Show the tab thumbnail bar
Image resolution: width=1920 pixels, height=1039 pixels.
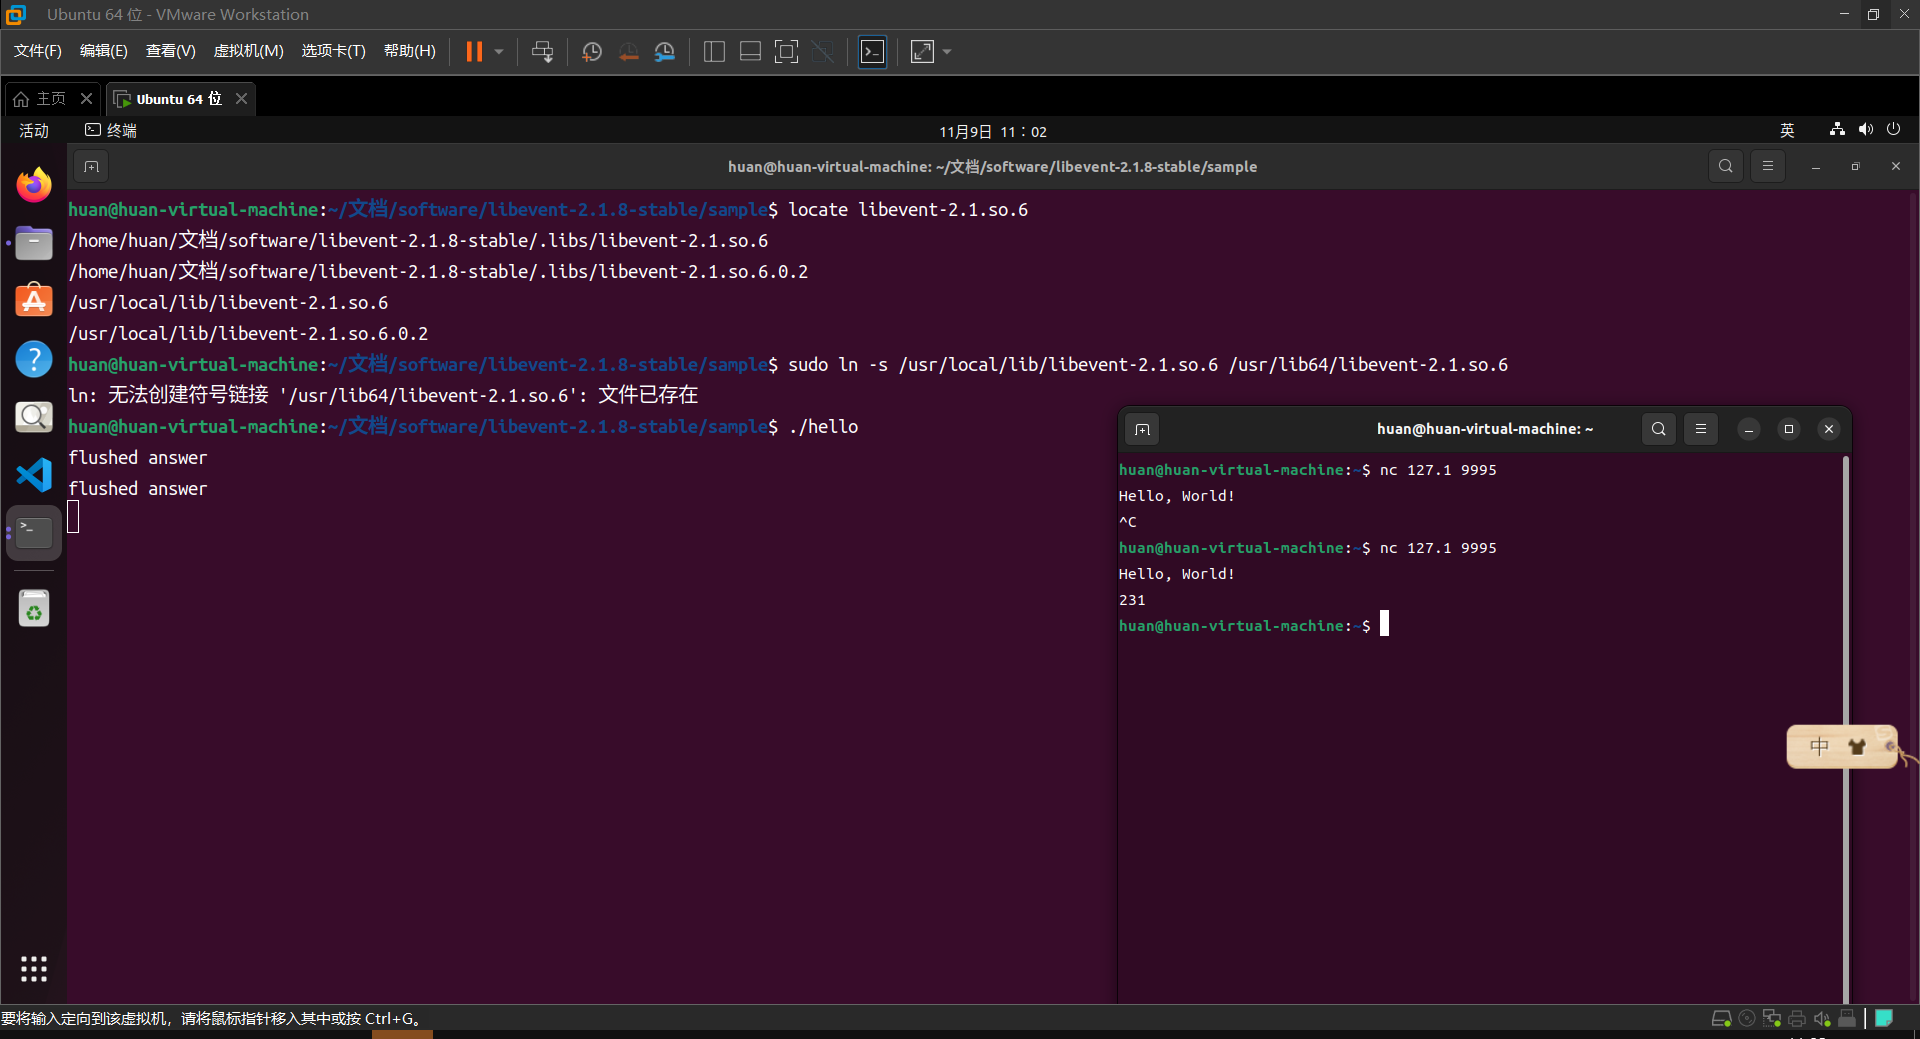tap(750, 52)
